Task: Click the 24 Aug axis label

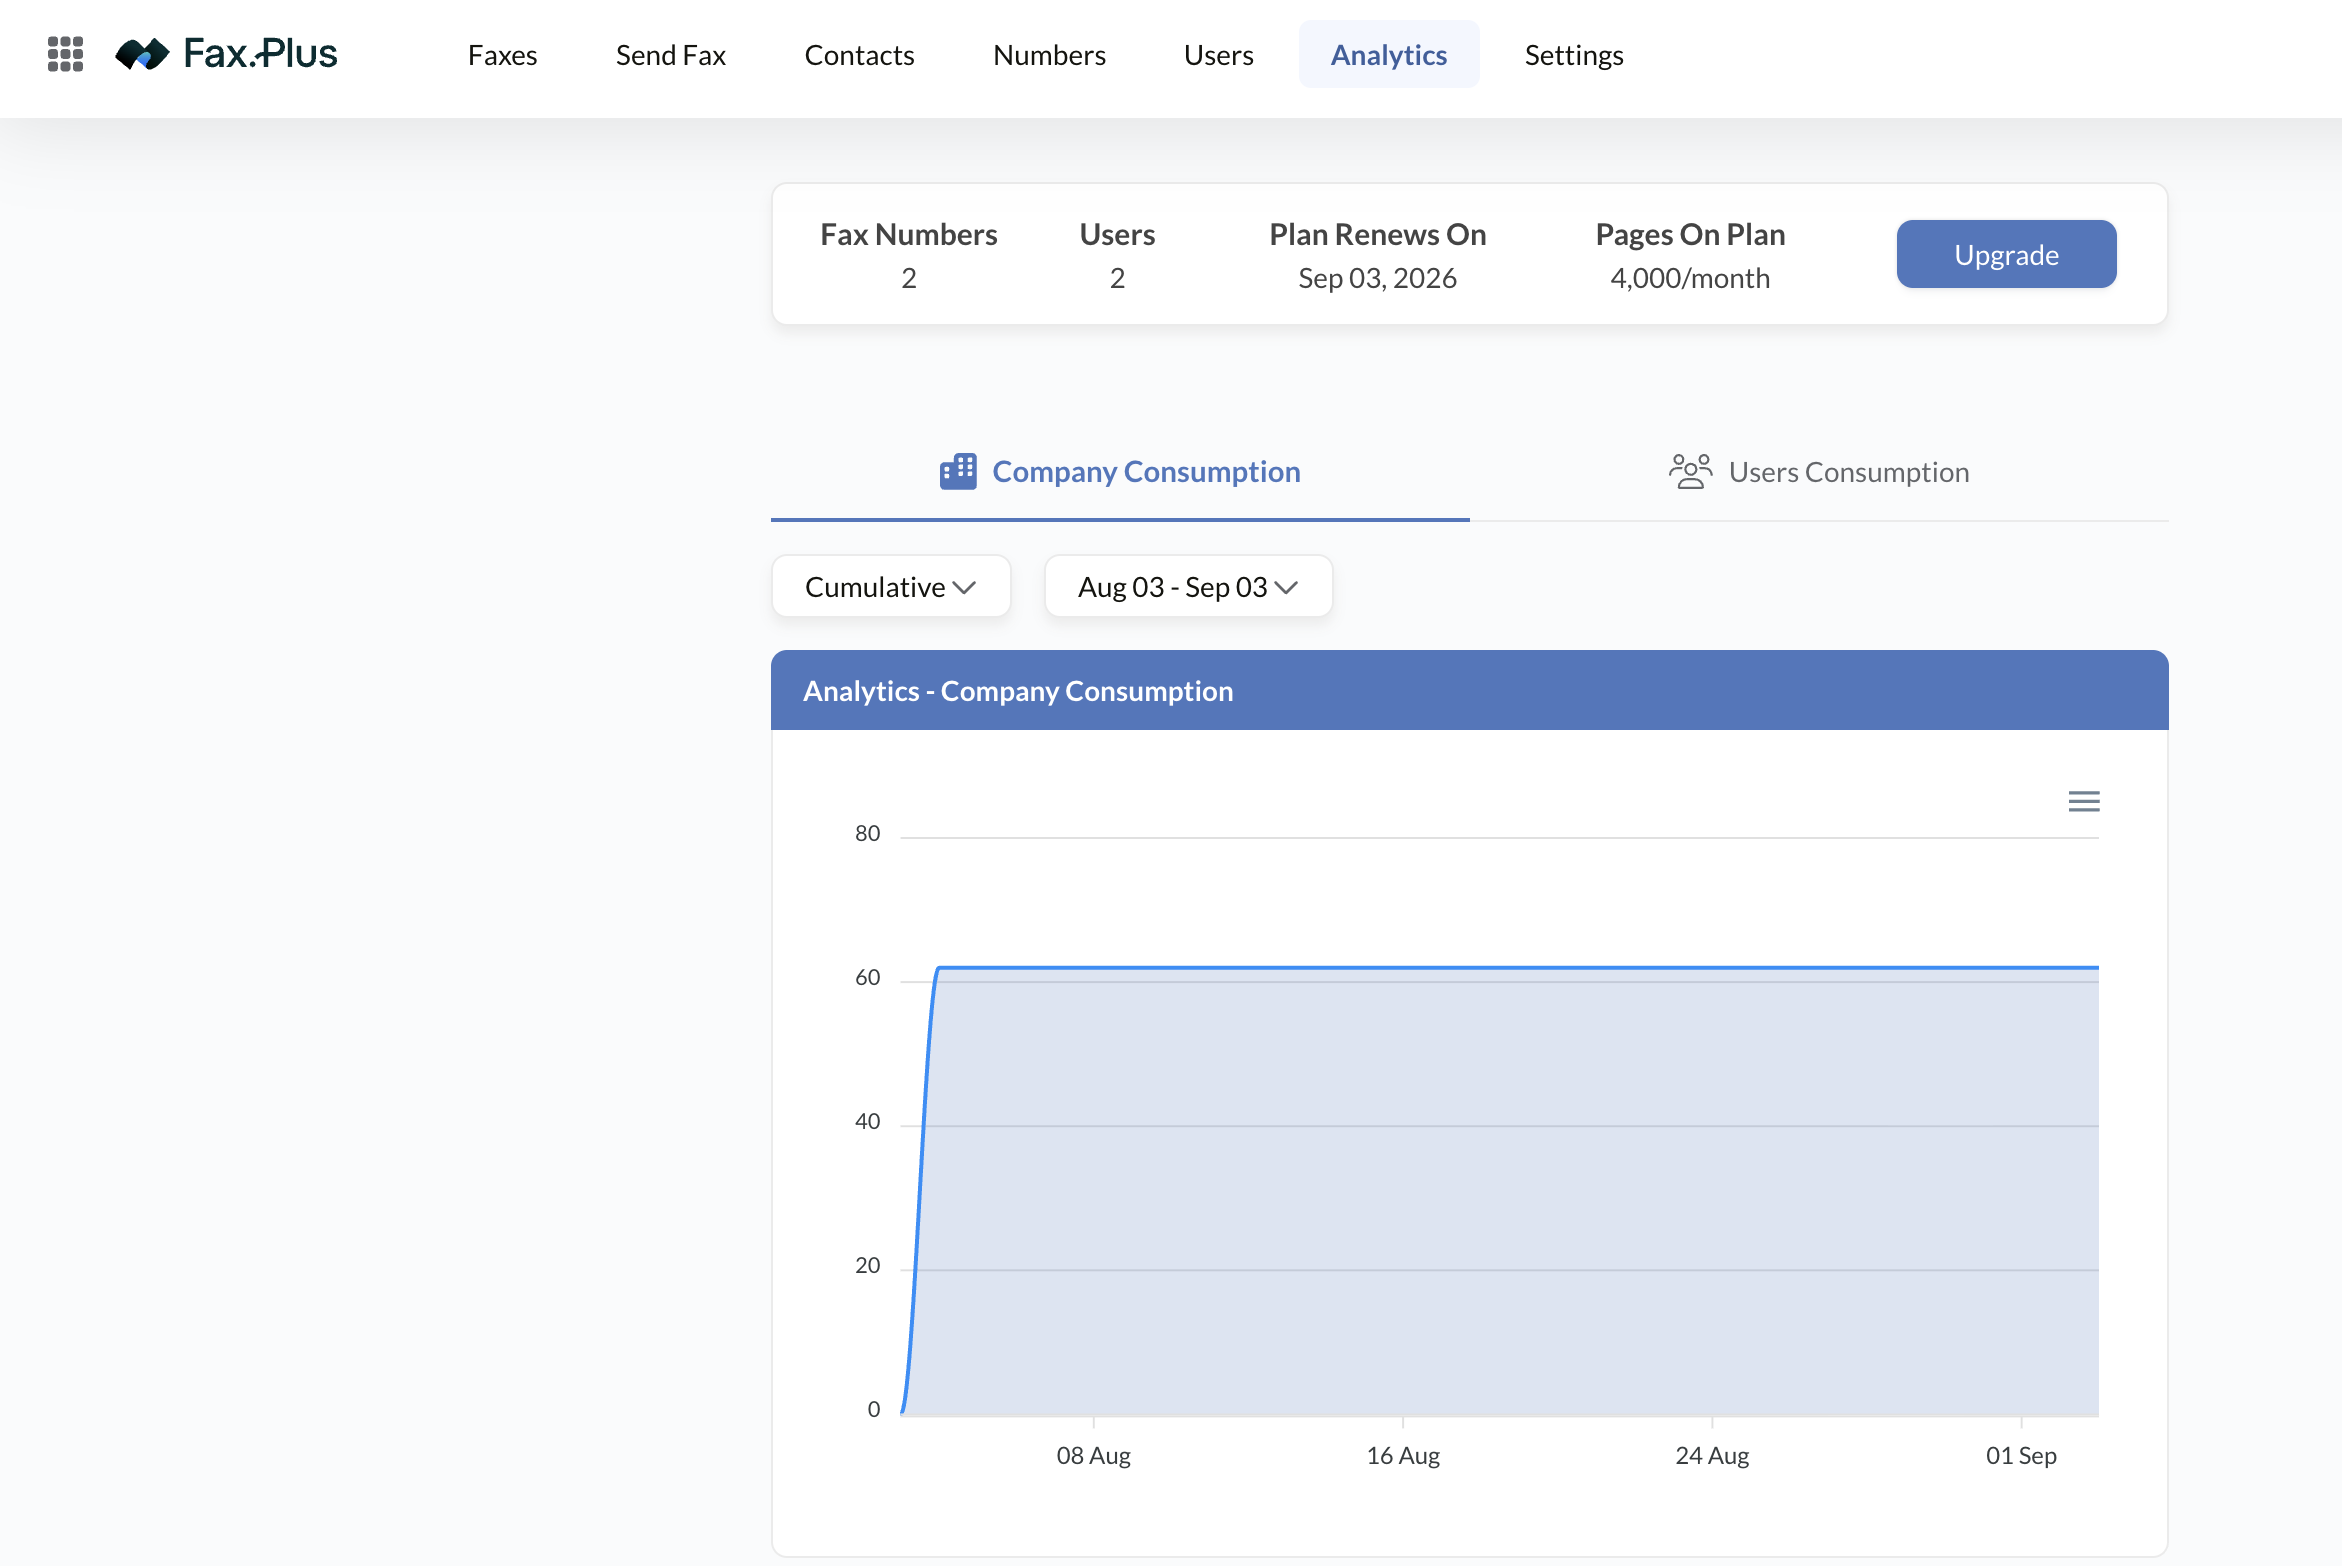Action: point(1712,1456)
